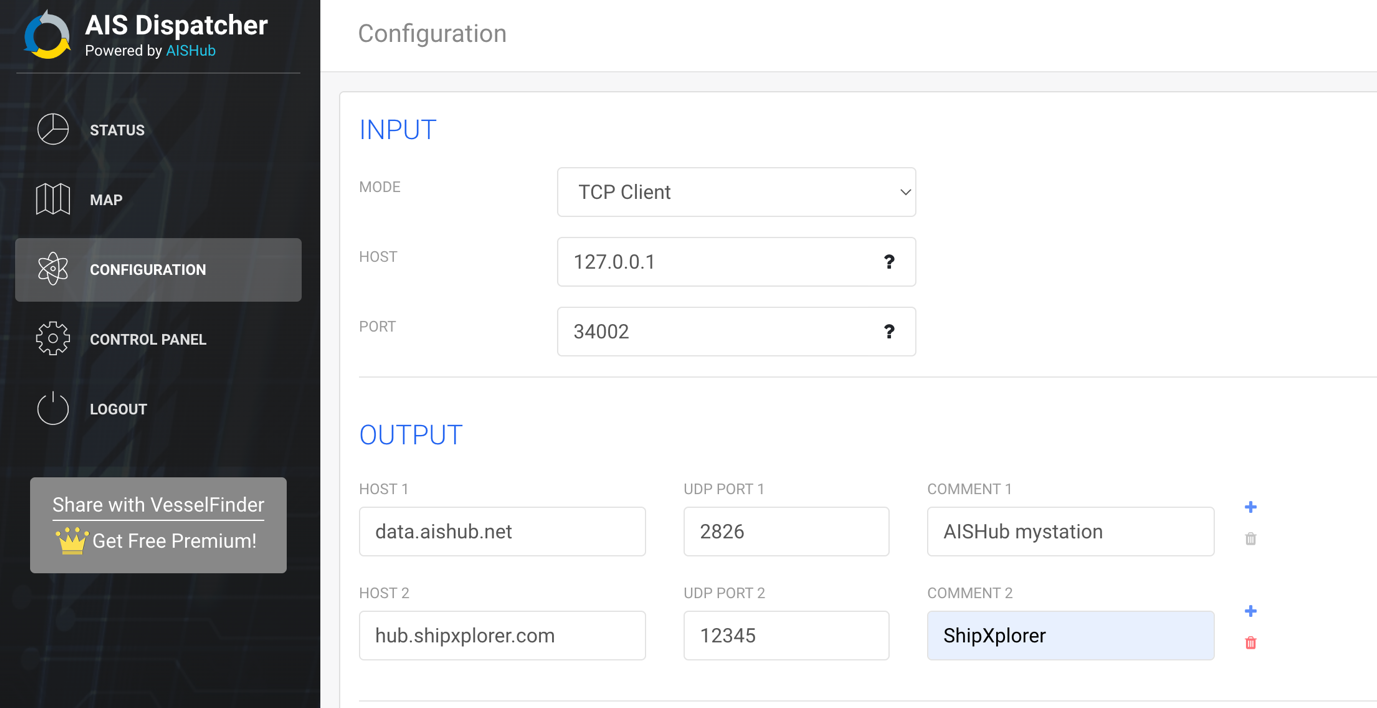Click the gold crown premium icon
This screenshot has height=708, width=1377.
(72, 540)
